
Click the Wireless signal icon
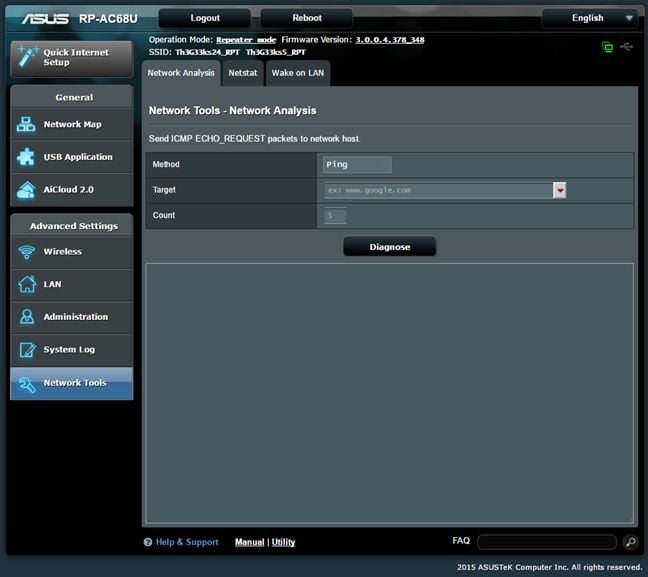[x=26, y=252]
